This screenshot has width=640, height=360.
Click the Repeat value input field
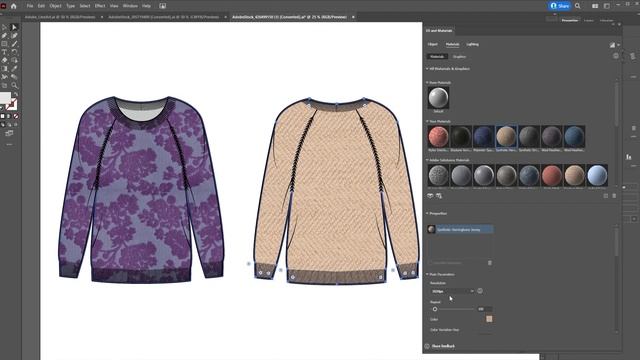484,309
